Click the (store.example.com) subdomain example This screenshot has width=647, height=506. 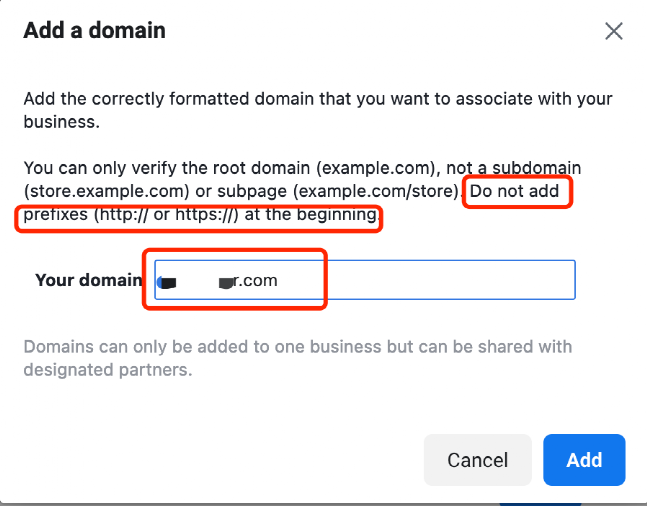[106, 191]
